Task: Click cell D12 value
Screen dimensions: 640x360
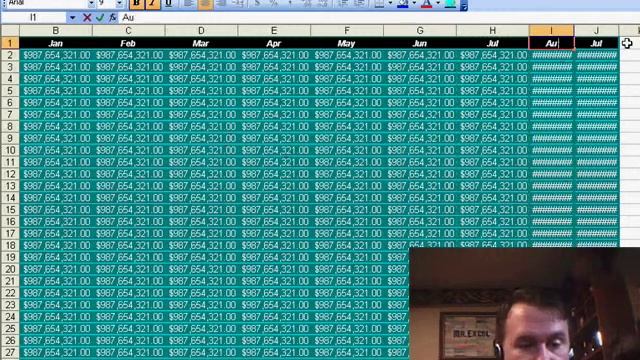Action: click(x=201, y=174)
